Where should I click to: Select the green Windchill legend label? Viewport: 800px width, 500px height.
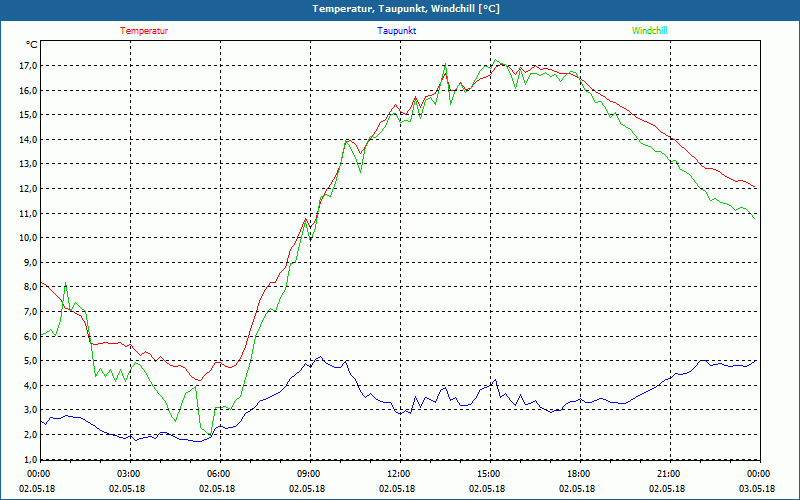click(x=649, y=31)
